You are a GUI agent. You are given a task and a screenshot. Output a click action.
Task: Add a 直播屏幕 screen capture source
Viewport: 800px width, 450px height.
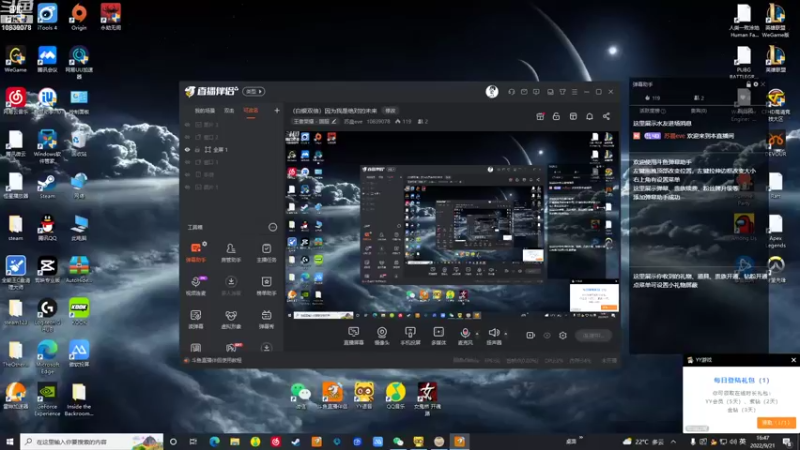coord(353,336)
